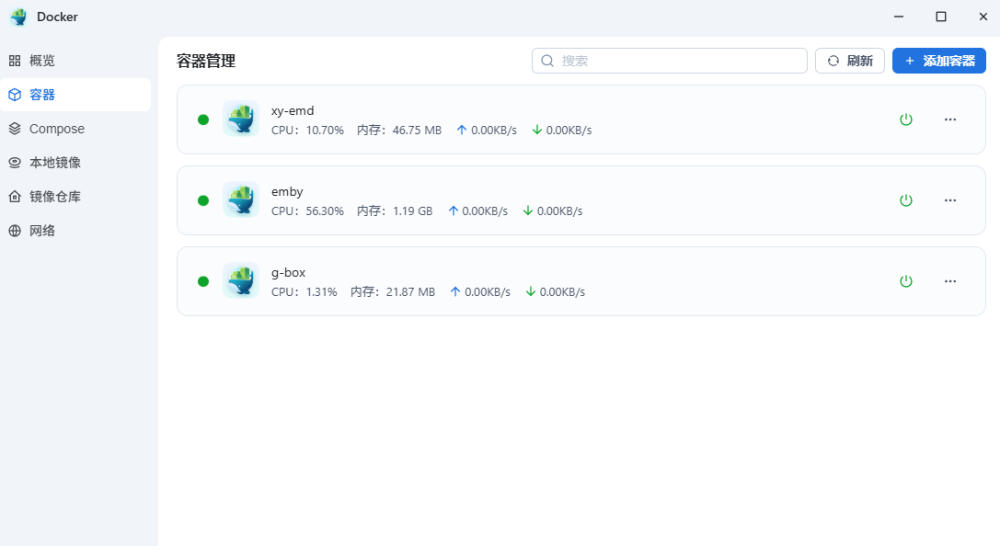Select the 容器 cube icon in sidebar

[15, 94]
